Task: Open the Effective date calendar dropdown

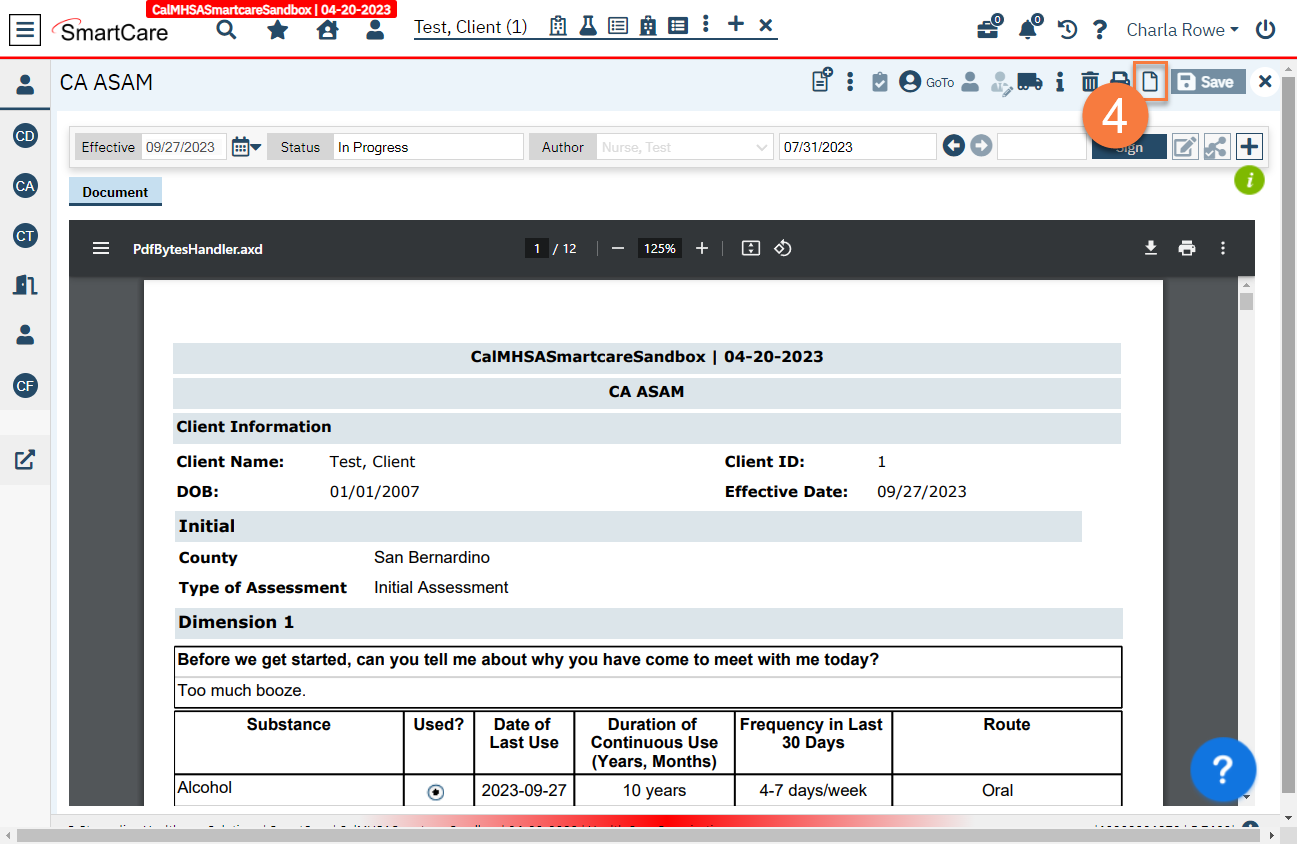Action: tap(246, 147)
